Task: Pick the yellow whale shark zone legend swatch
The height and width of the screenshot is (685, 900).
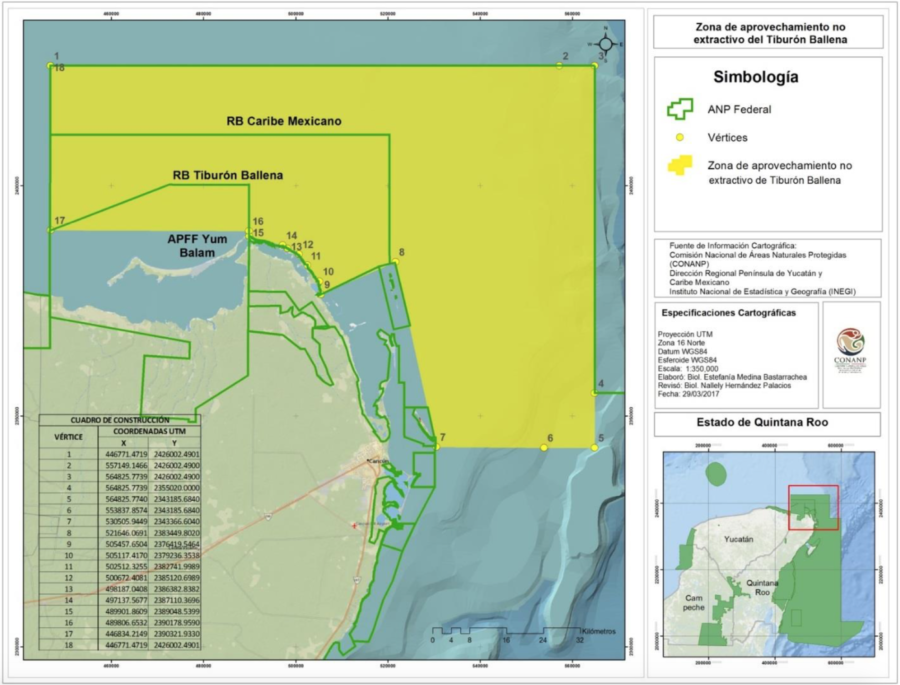Action: tap(680, 166)
